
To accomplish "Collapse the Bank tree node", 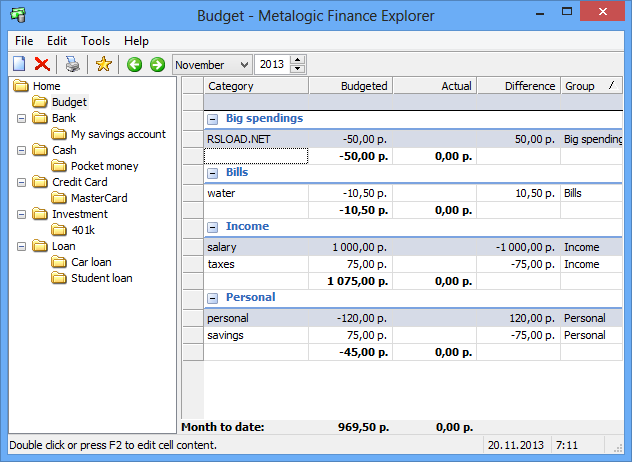I will pos(21,119).
